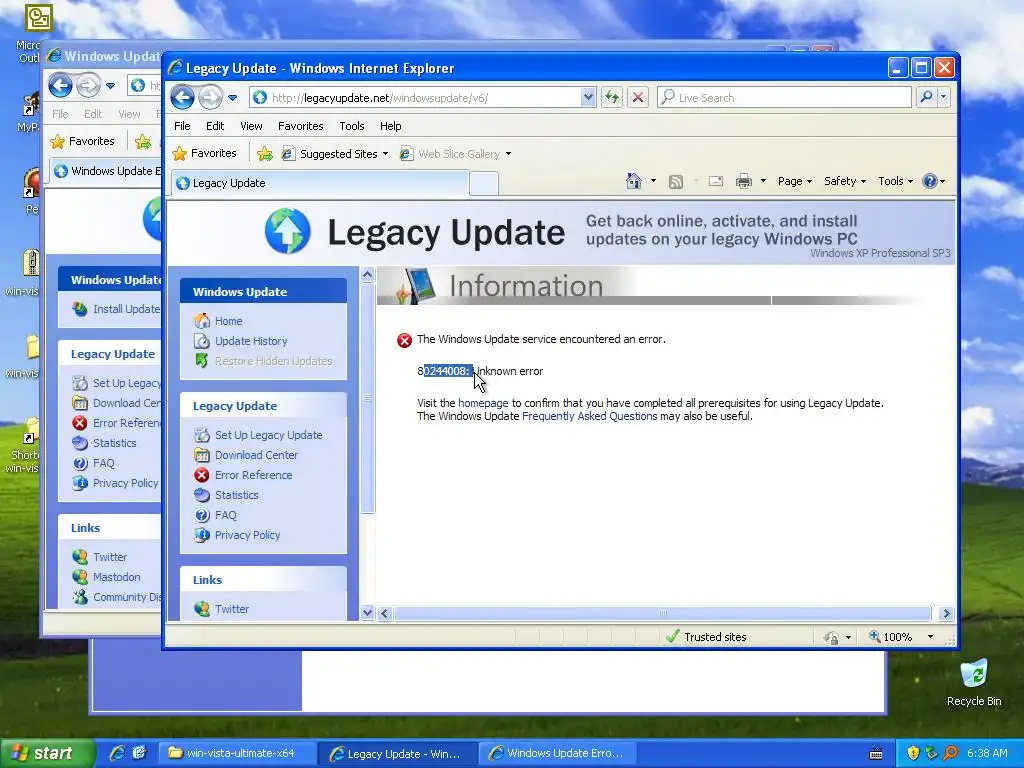The height and width of the screenshot is (768, 1024).
Task: Click horizontal scrollbar left arrow
Action: (x=385, y=613)
